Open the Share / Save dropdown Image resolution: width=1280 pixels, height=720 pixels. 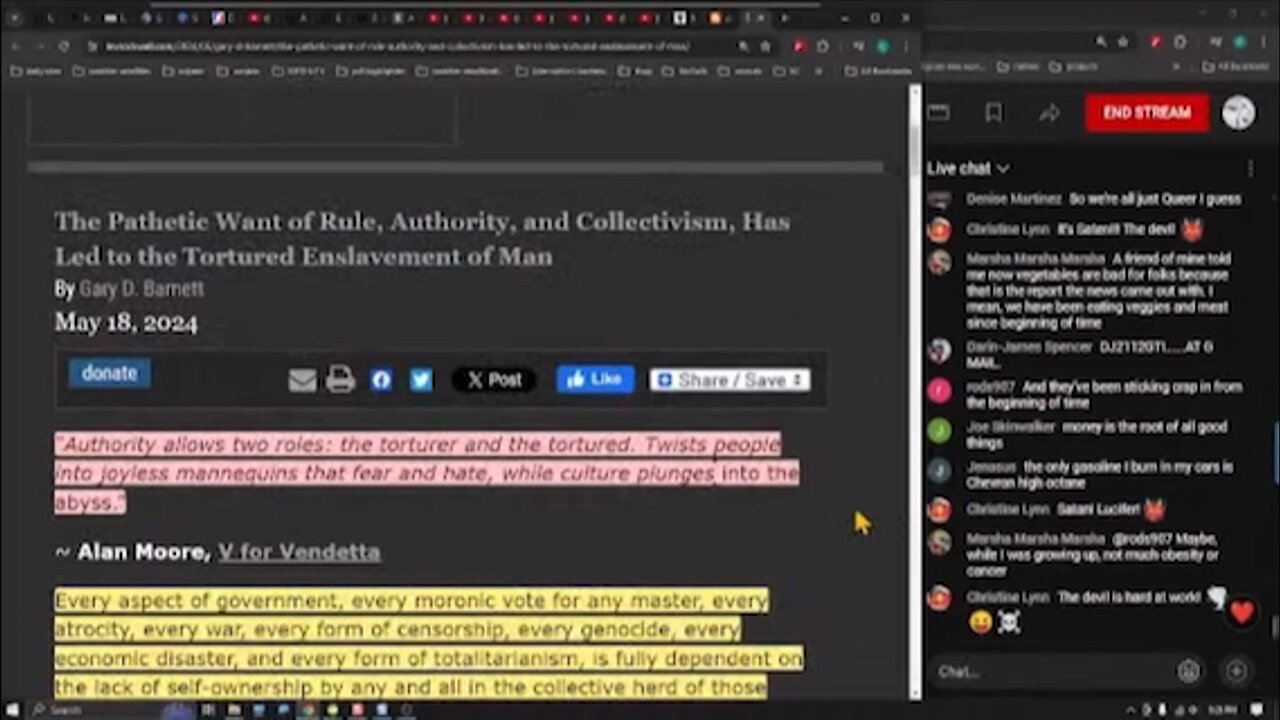click(x=730, y=380)
